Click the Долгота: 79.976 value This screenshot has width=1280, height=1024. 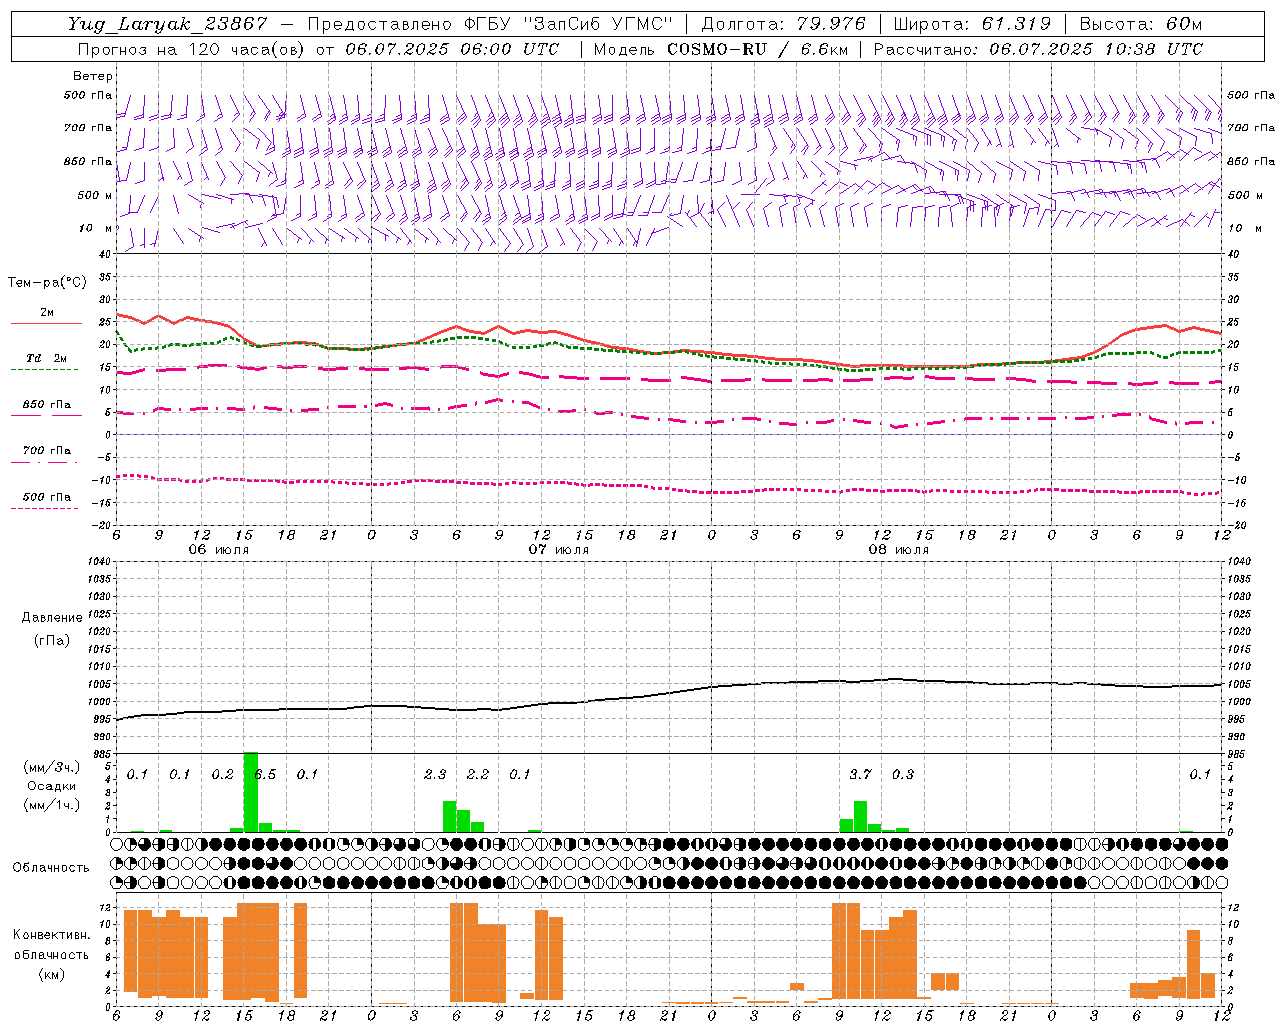(x=784, y=24)
